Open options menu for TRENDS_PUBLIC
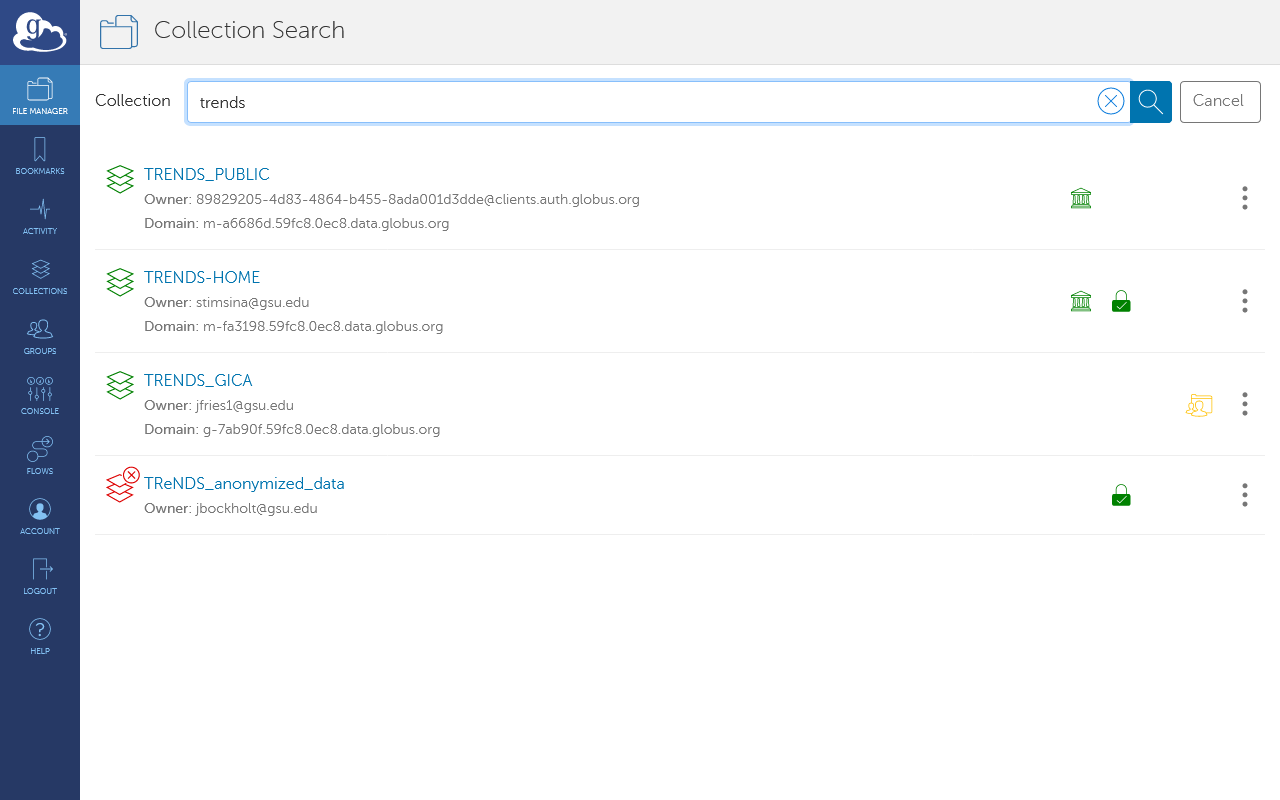 [x=1245, y=198]
